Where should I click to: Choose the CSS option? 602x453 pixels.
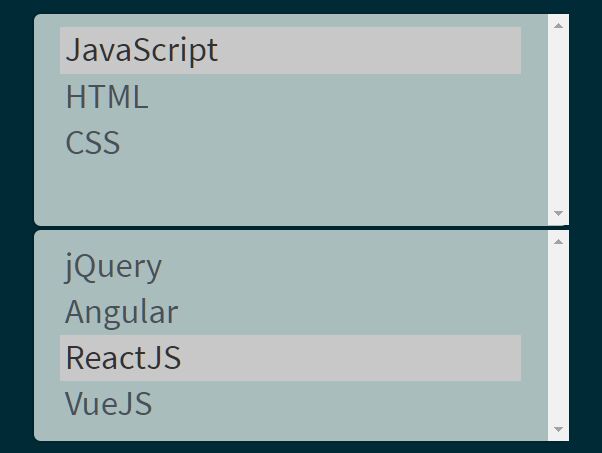coord(290,143)
